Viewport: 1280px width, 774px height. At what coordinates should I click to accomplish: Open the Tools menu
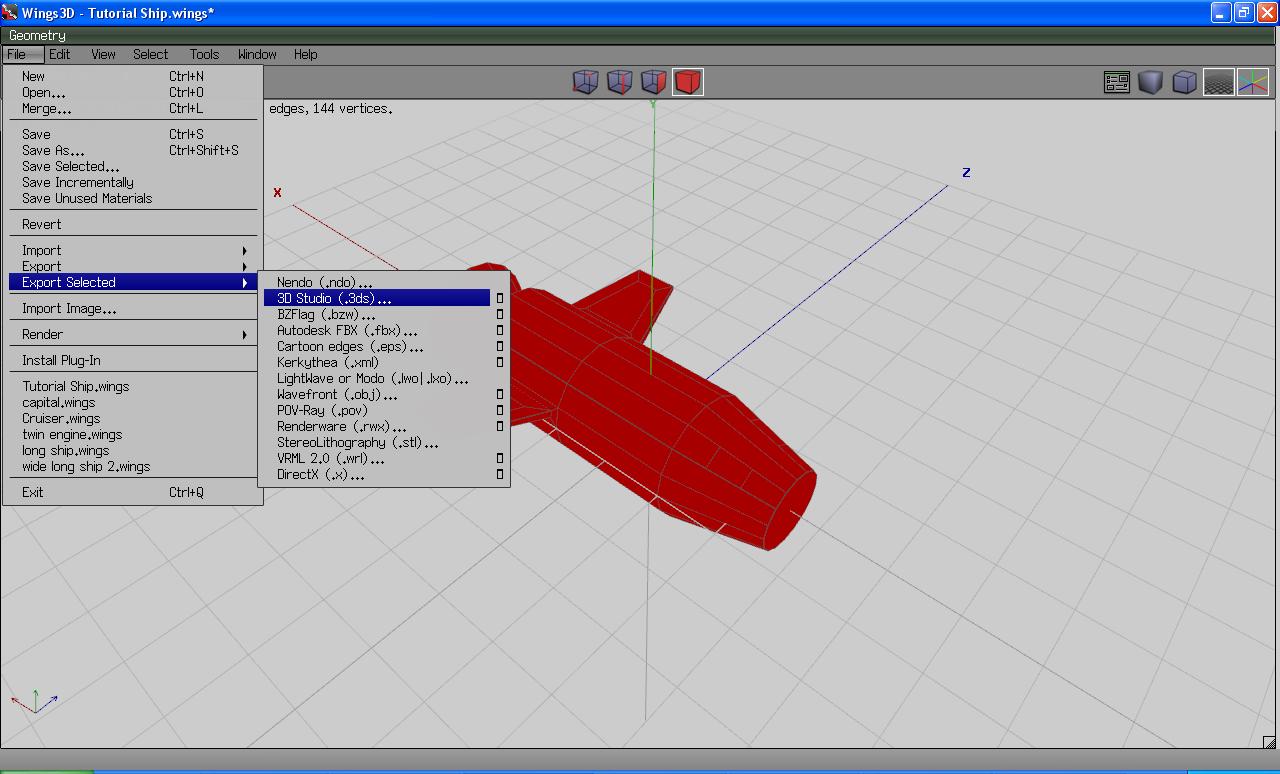pos(204,54)
